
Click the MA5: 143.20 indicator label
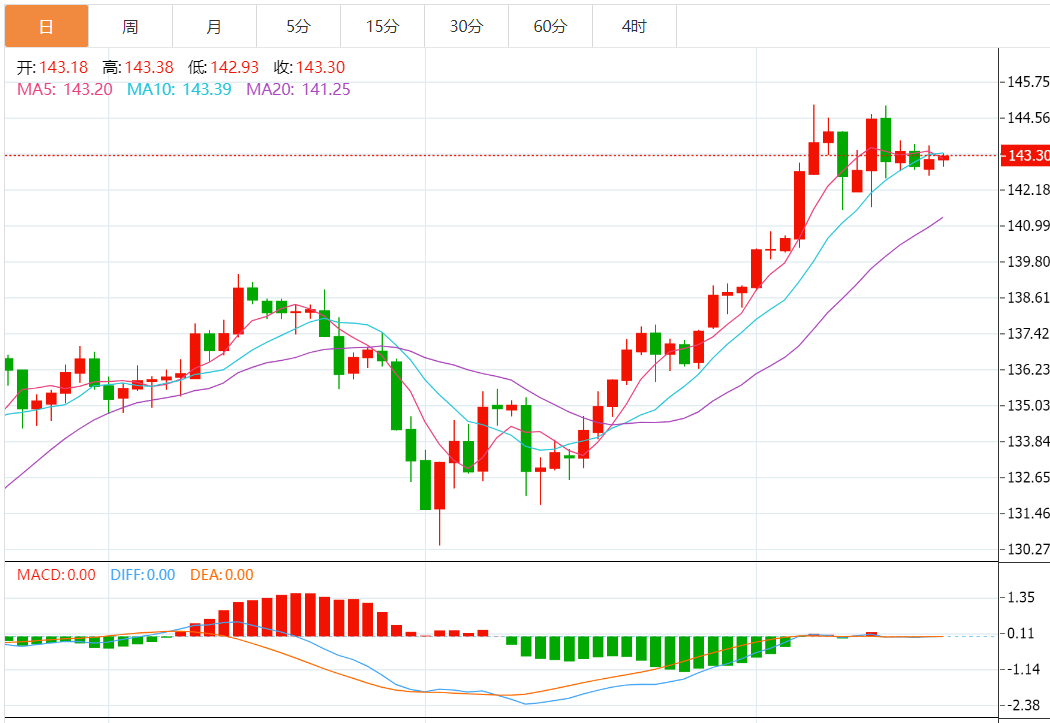64,89
